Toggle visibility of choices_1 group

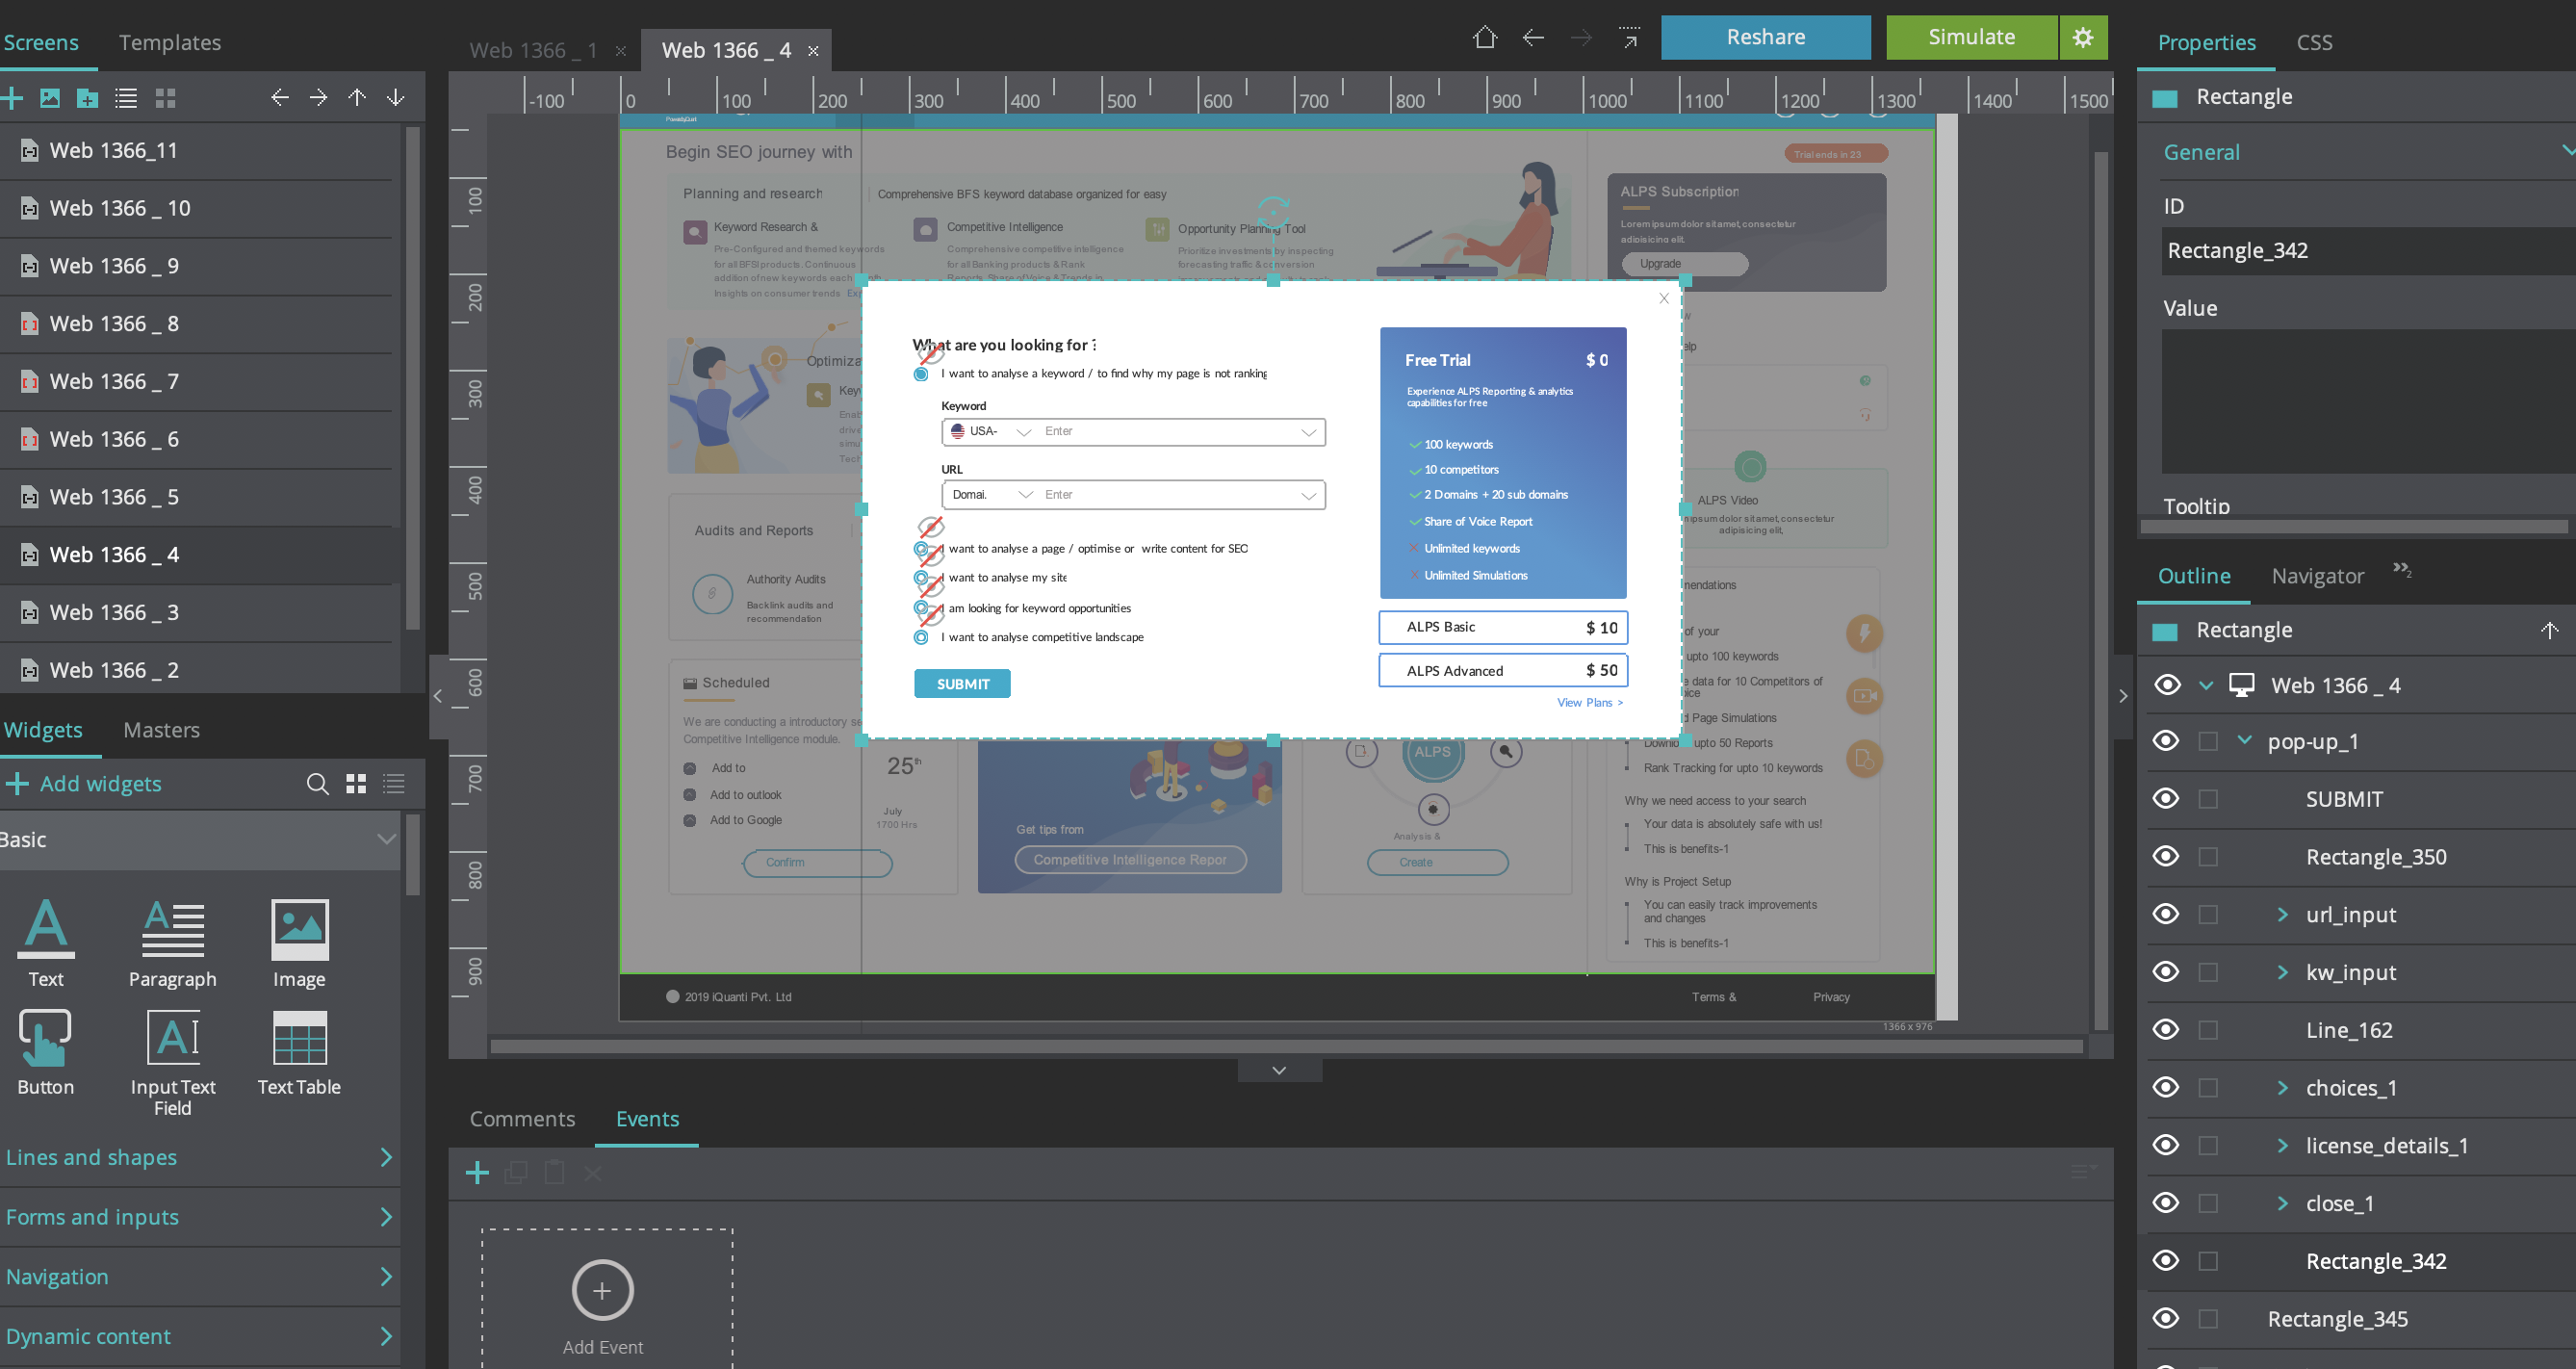(x=2164, y=1086)
